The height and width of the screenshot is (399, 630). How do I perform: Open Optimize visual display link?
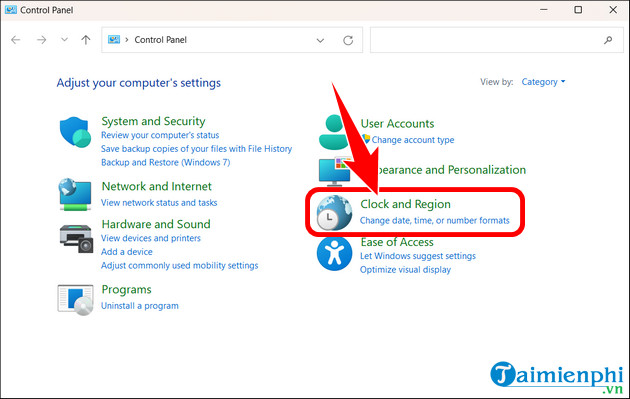[405, 270]
